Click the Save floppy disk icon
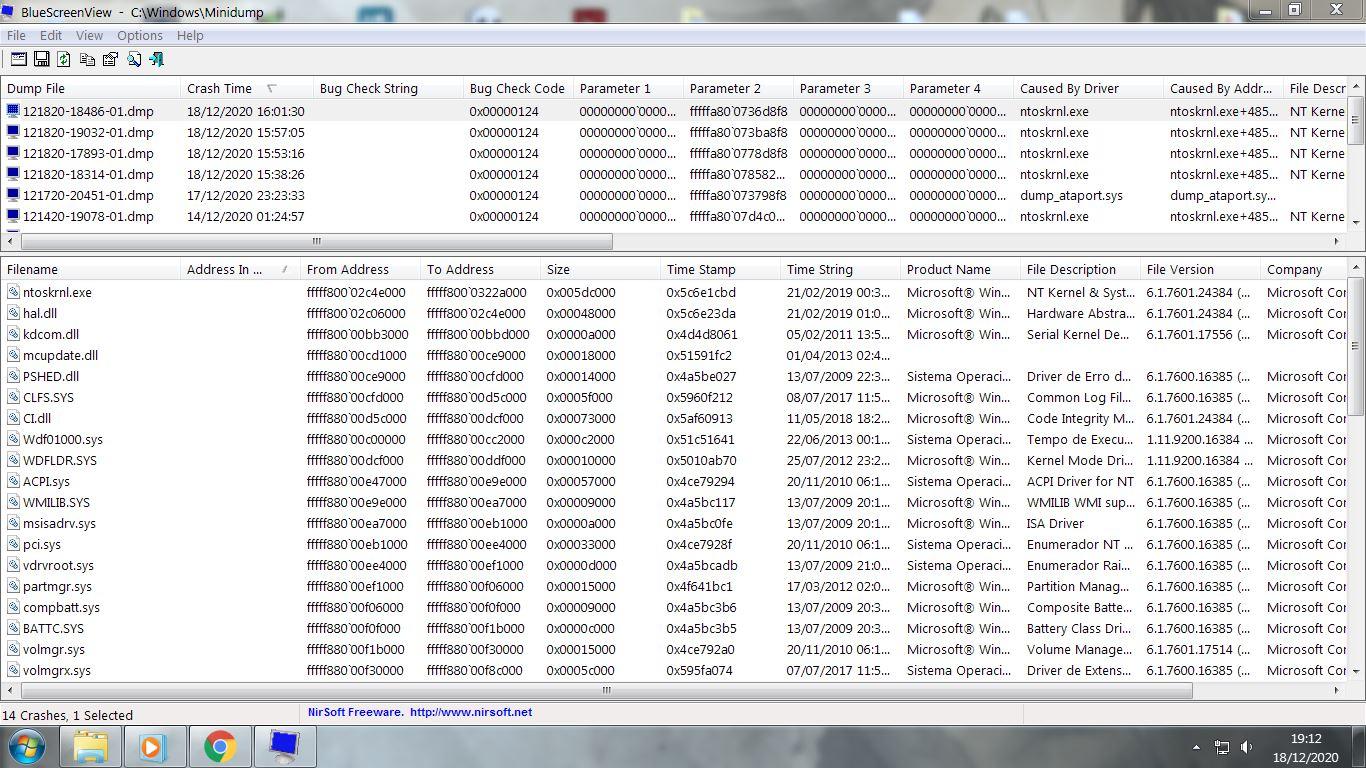The width and height of the screenshot is (1366, 768). [41, 60]
